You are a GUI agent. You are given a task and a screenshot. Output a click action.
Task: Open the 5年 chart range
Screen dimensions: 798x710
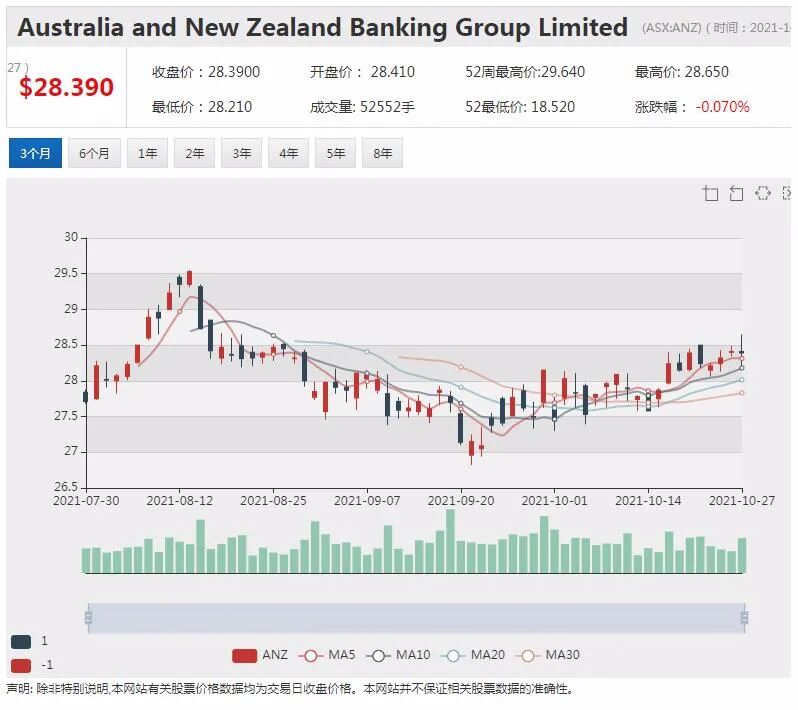(335, 153)
